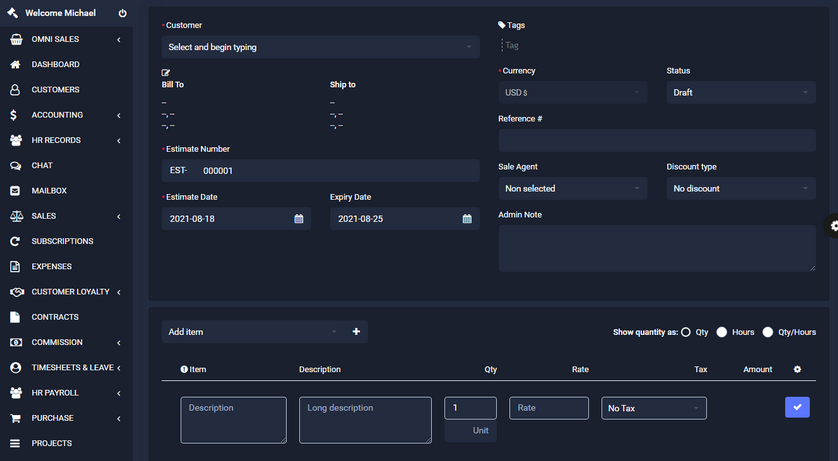Open Dashboard in the sidebar
The image size is (838, 461).
(55, 64)
